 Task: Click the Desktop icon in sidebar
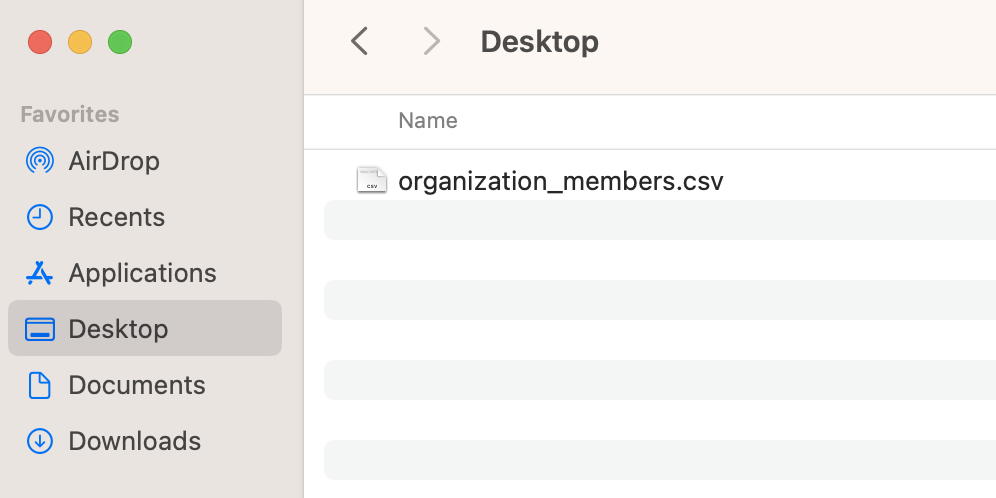point(40,329)
